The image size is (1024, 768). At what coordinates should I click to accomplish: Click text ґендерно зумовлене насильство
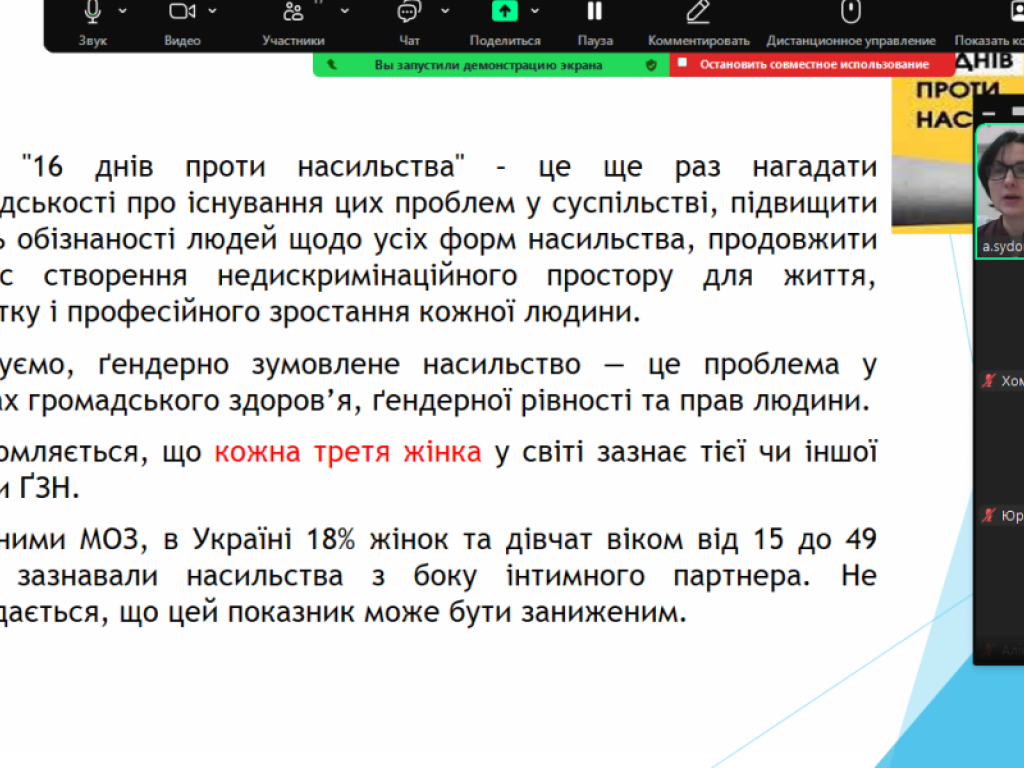(x=339, y=364)
